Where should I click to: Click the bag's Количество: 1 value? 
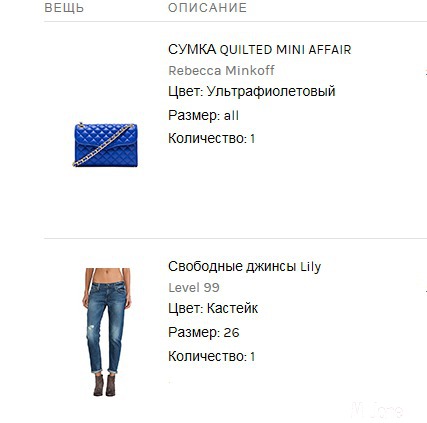point(212,138)
